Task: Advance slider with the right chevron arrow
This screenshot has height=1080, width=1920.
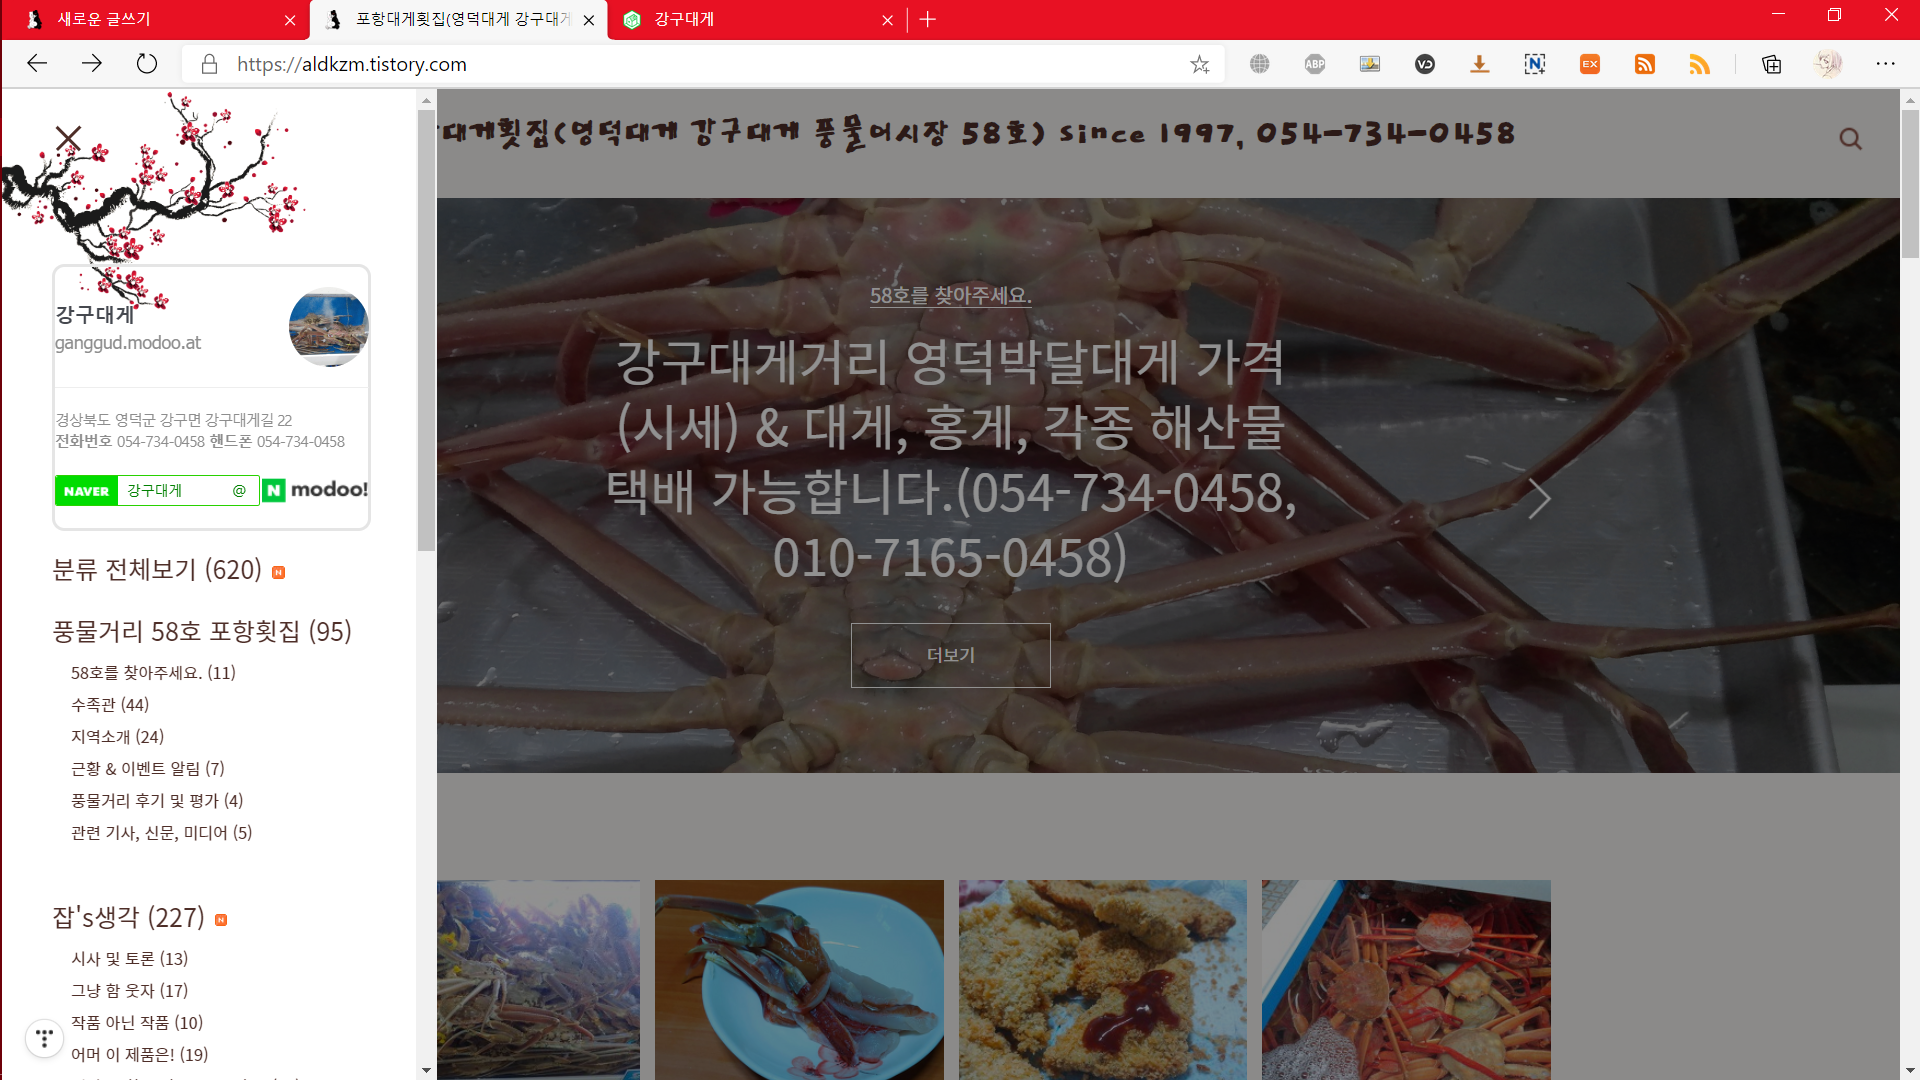Action: 1539,498
